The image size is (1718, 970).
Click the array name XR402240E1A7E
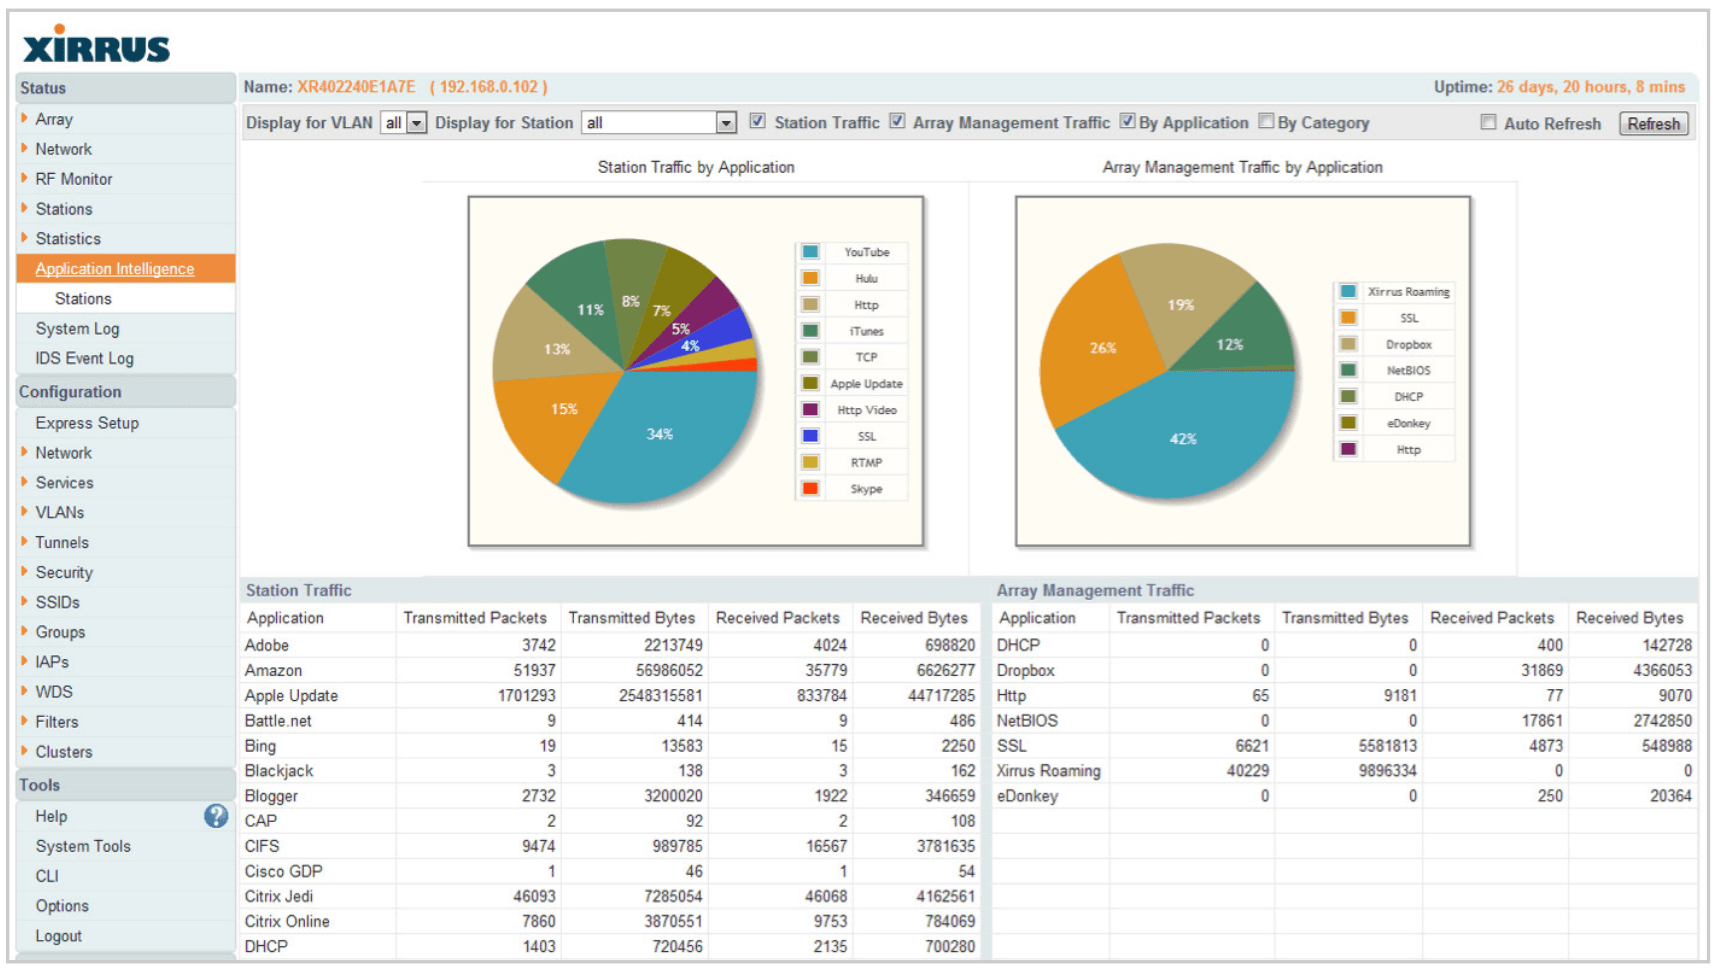point(356,87)
